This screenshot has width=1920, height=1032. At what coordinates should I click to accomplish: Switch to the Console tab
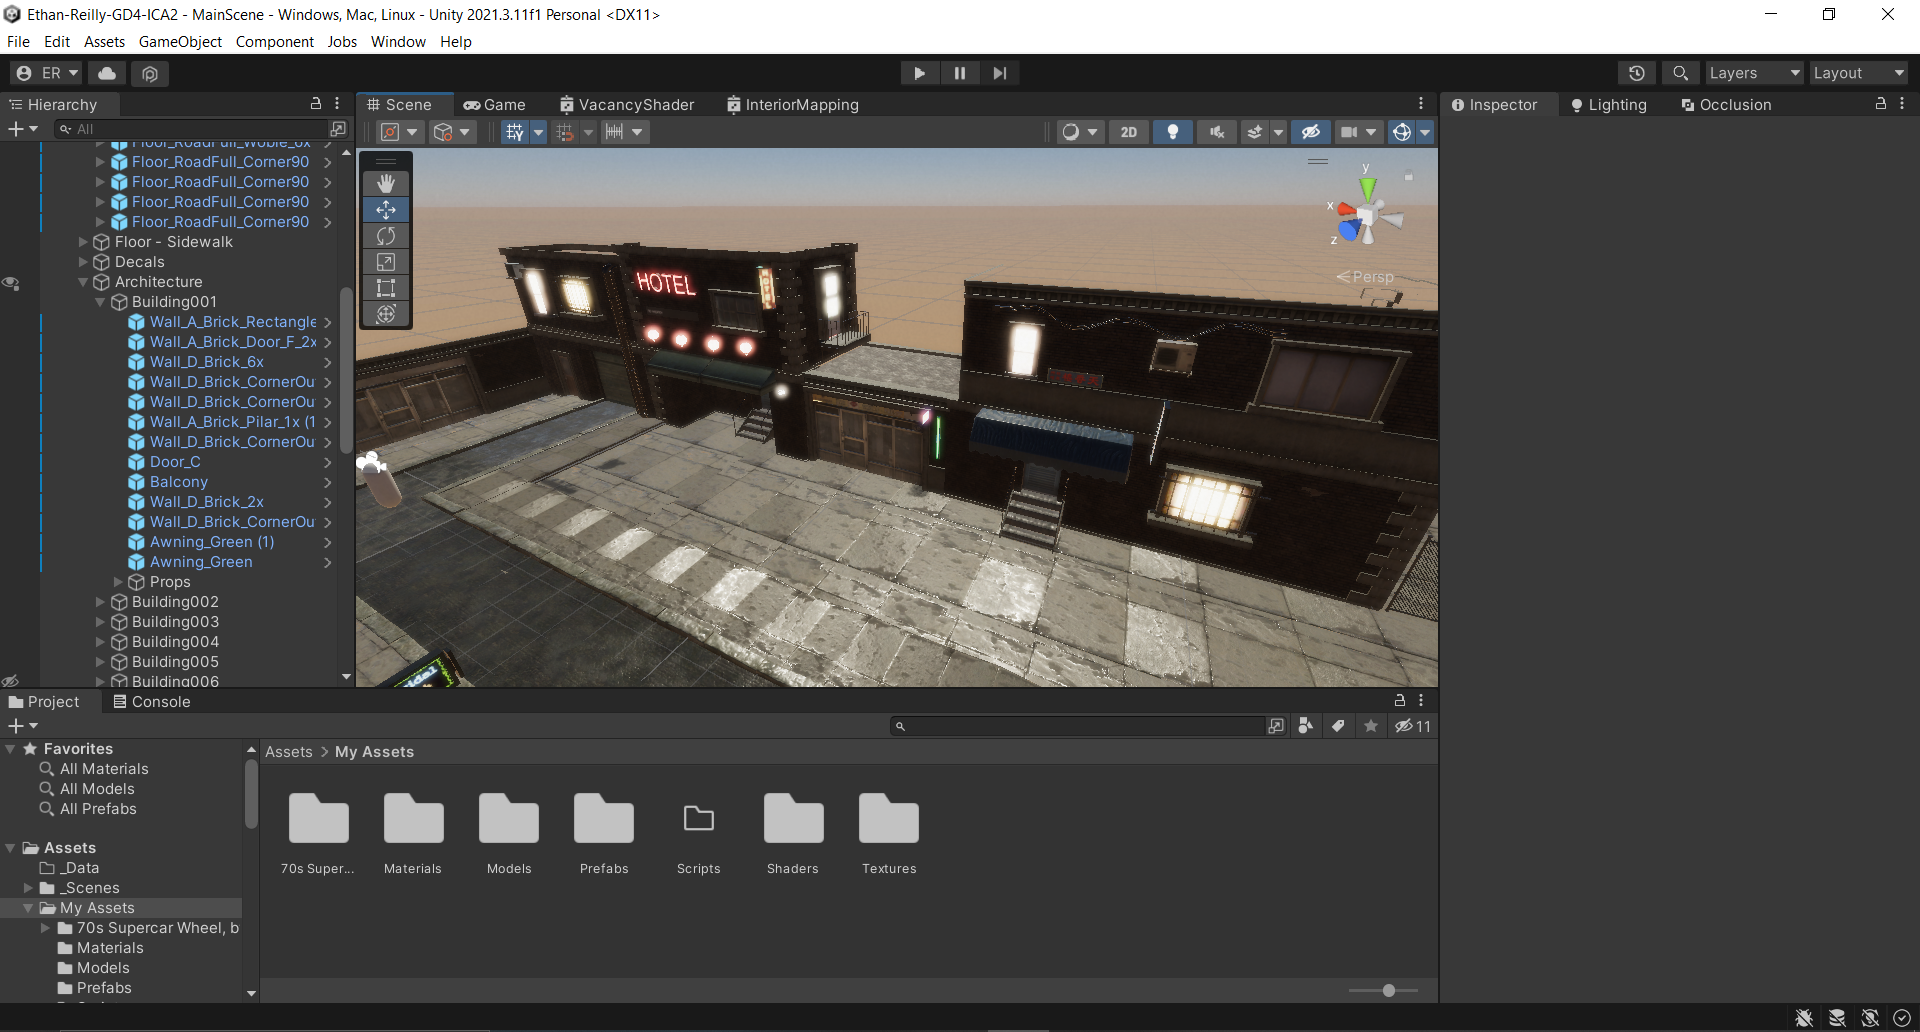click(151, 702)
